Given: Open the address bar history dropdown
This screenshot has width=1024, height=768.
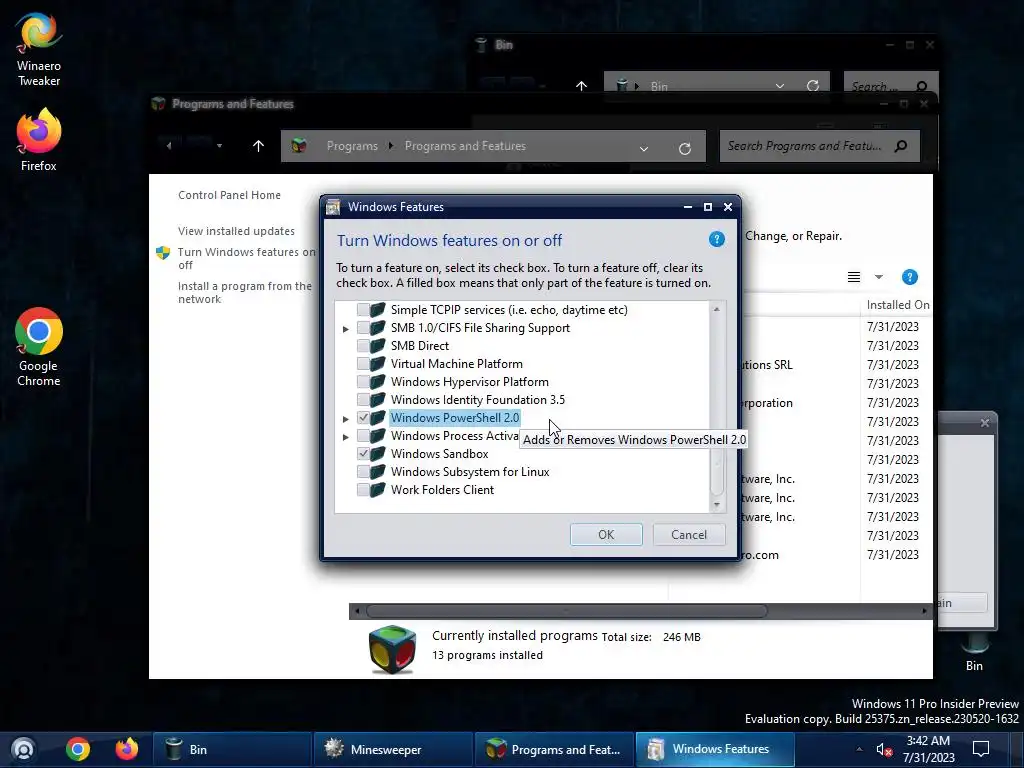Looking at the screenshot, I should click(644, 148).
